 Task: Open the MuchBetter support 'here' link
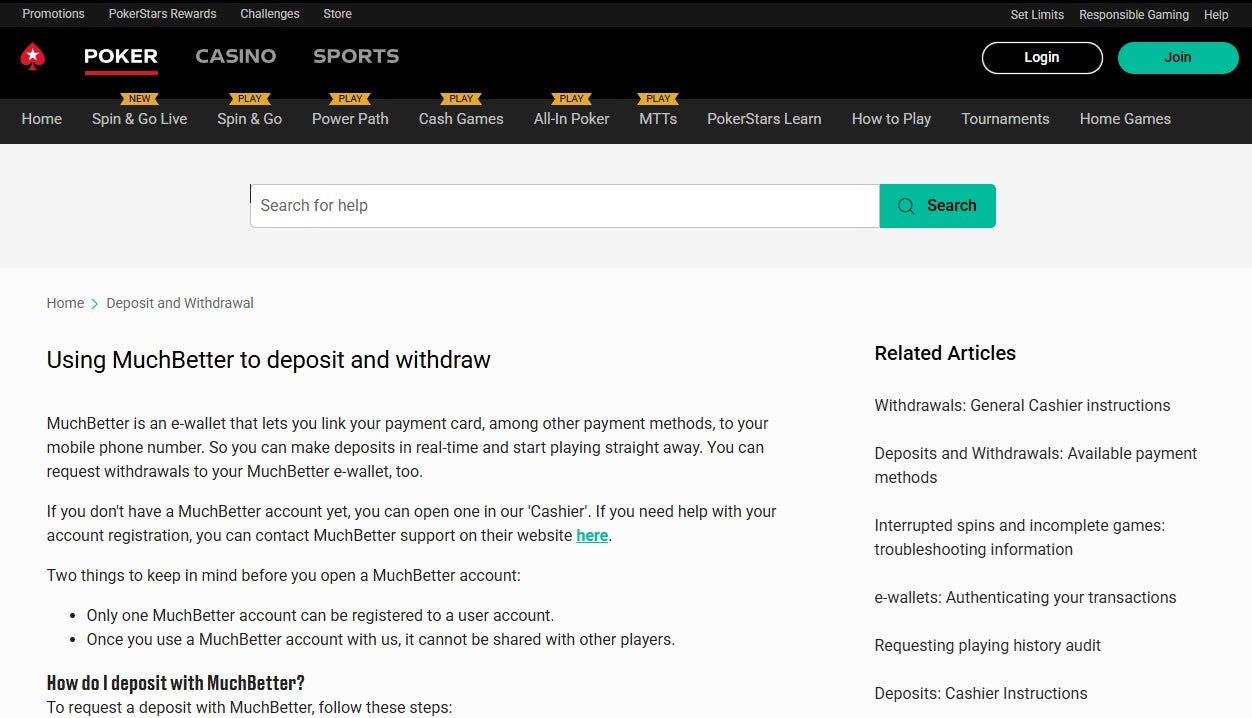592,535
